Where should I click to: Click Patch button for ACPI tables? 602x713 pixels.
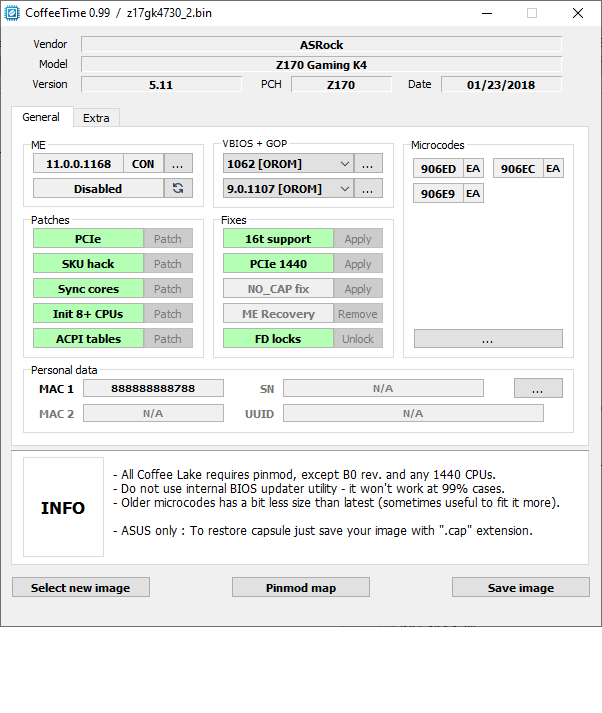168,338
